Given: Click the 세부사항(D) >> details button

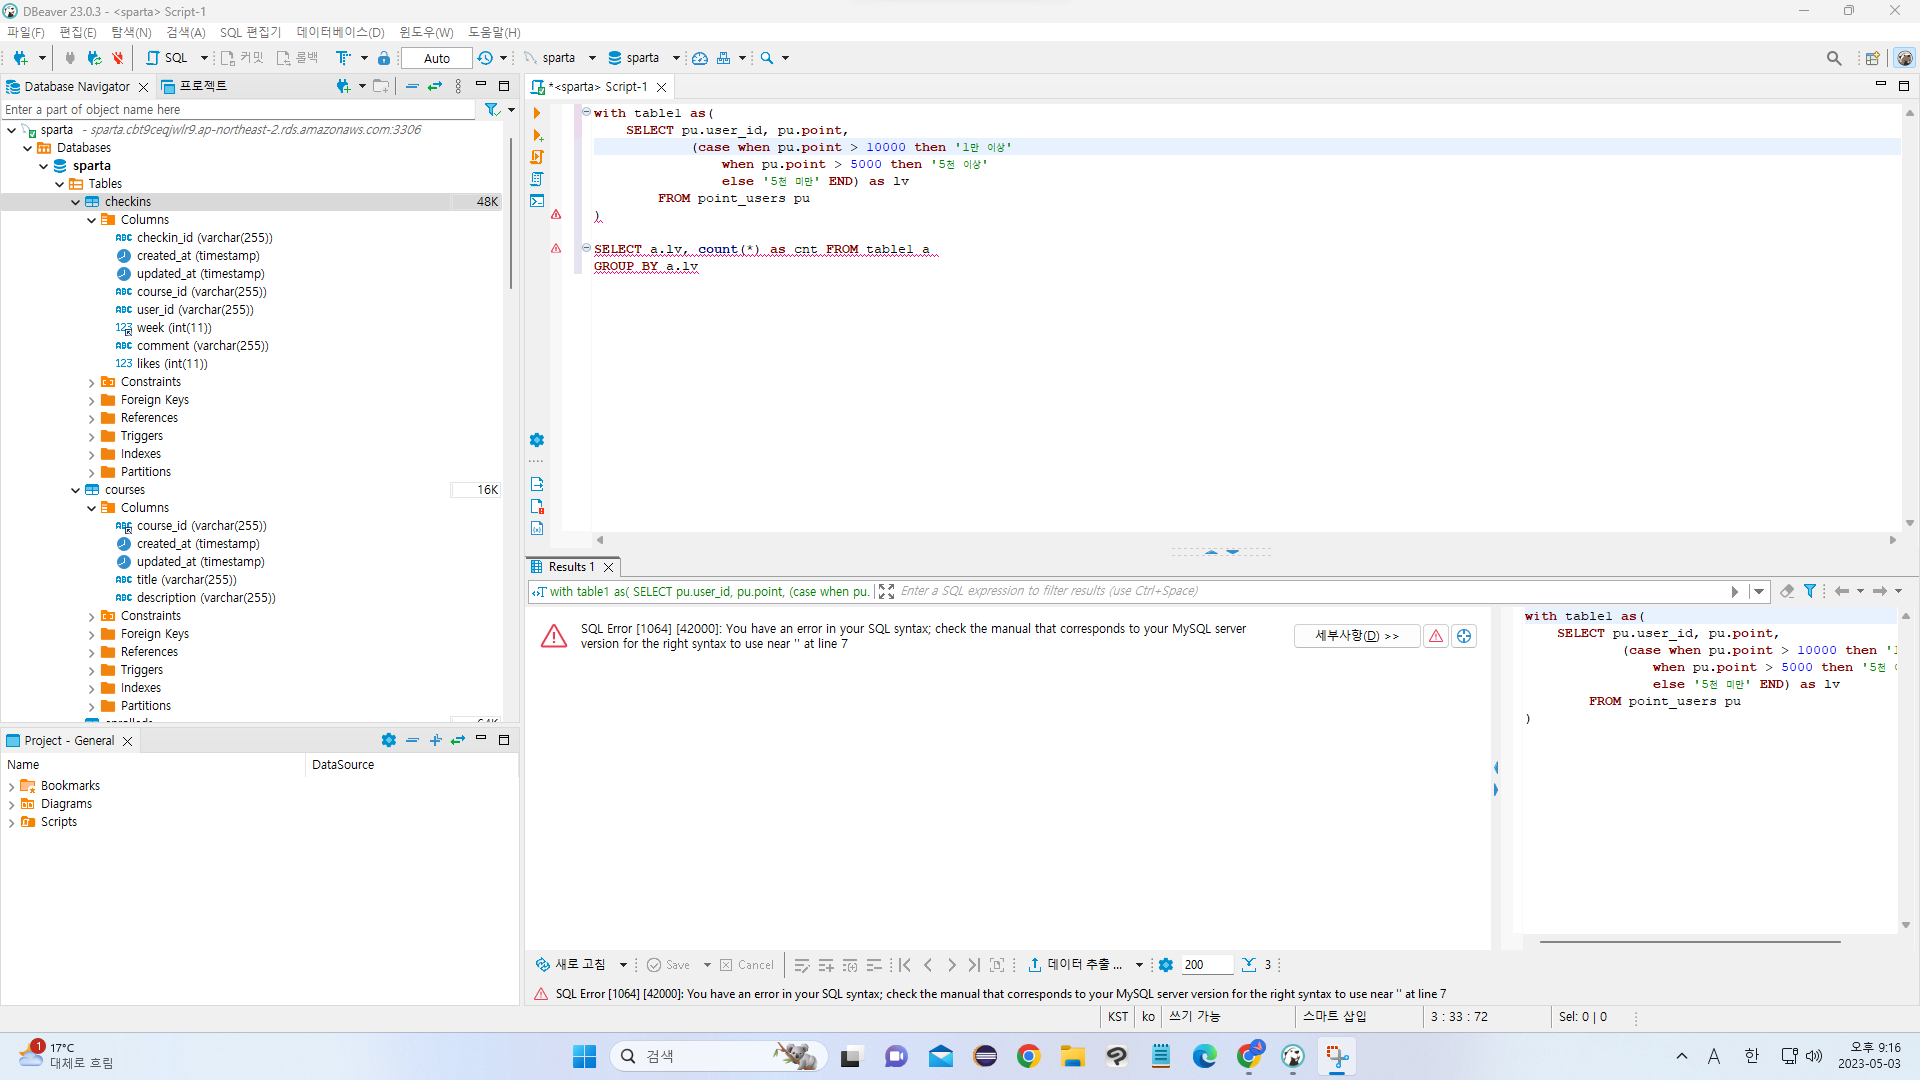Looking at the screenshot, I should click(1357, 636).
